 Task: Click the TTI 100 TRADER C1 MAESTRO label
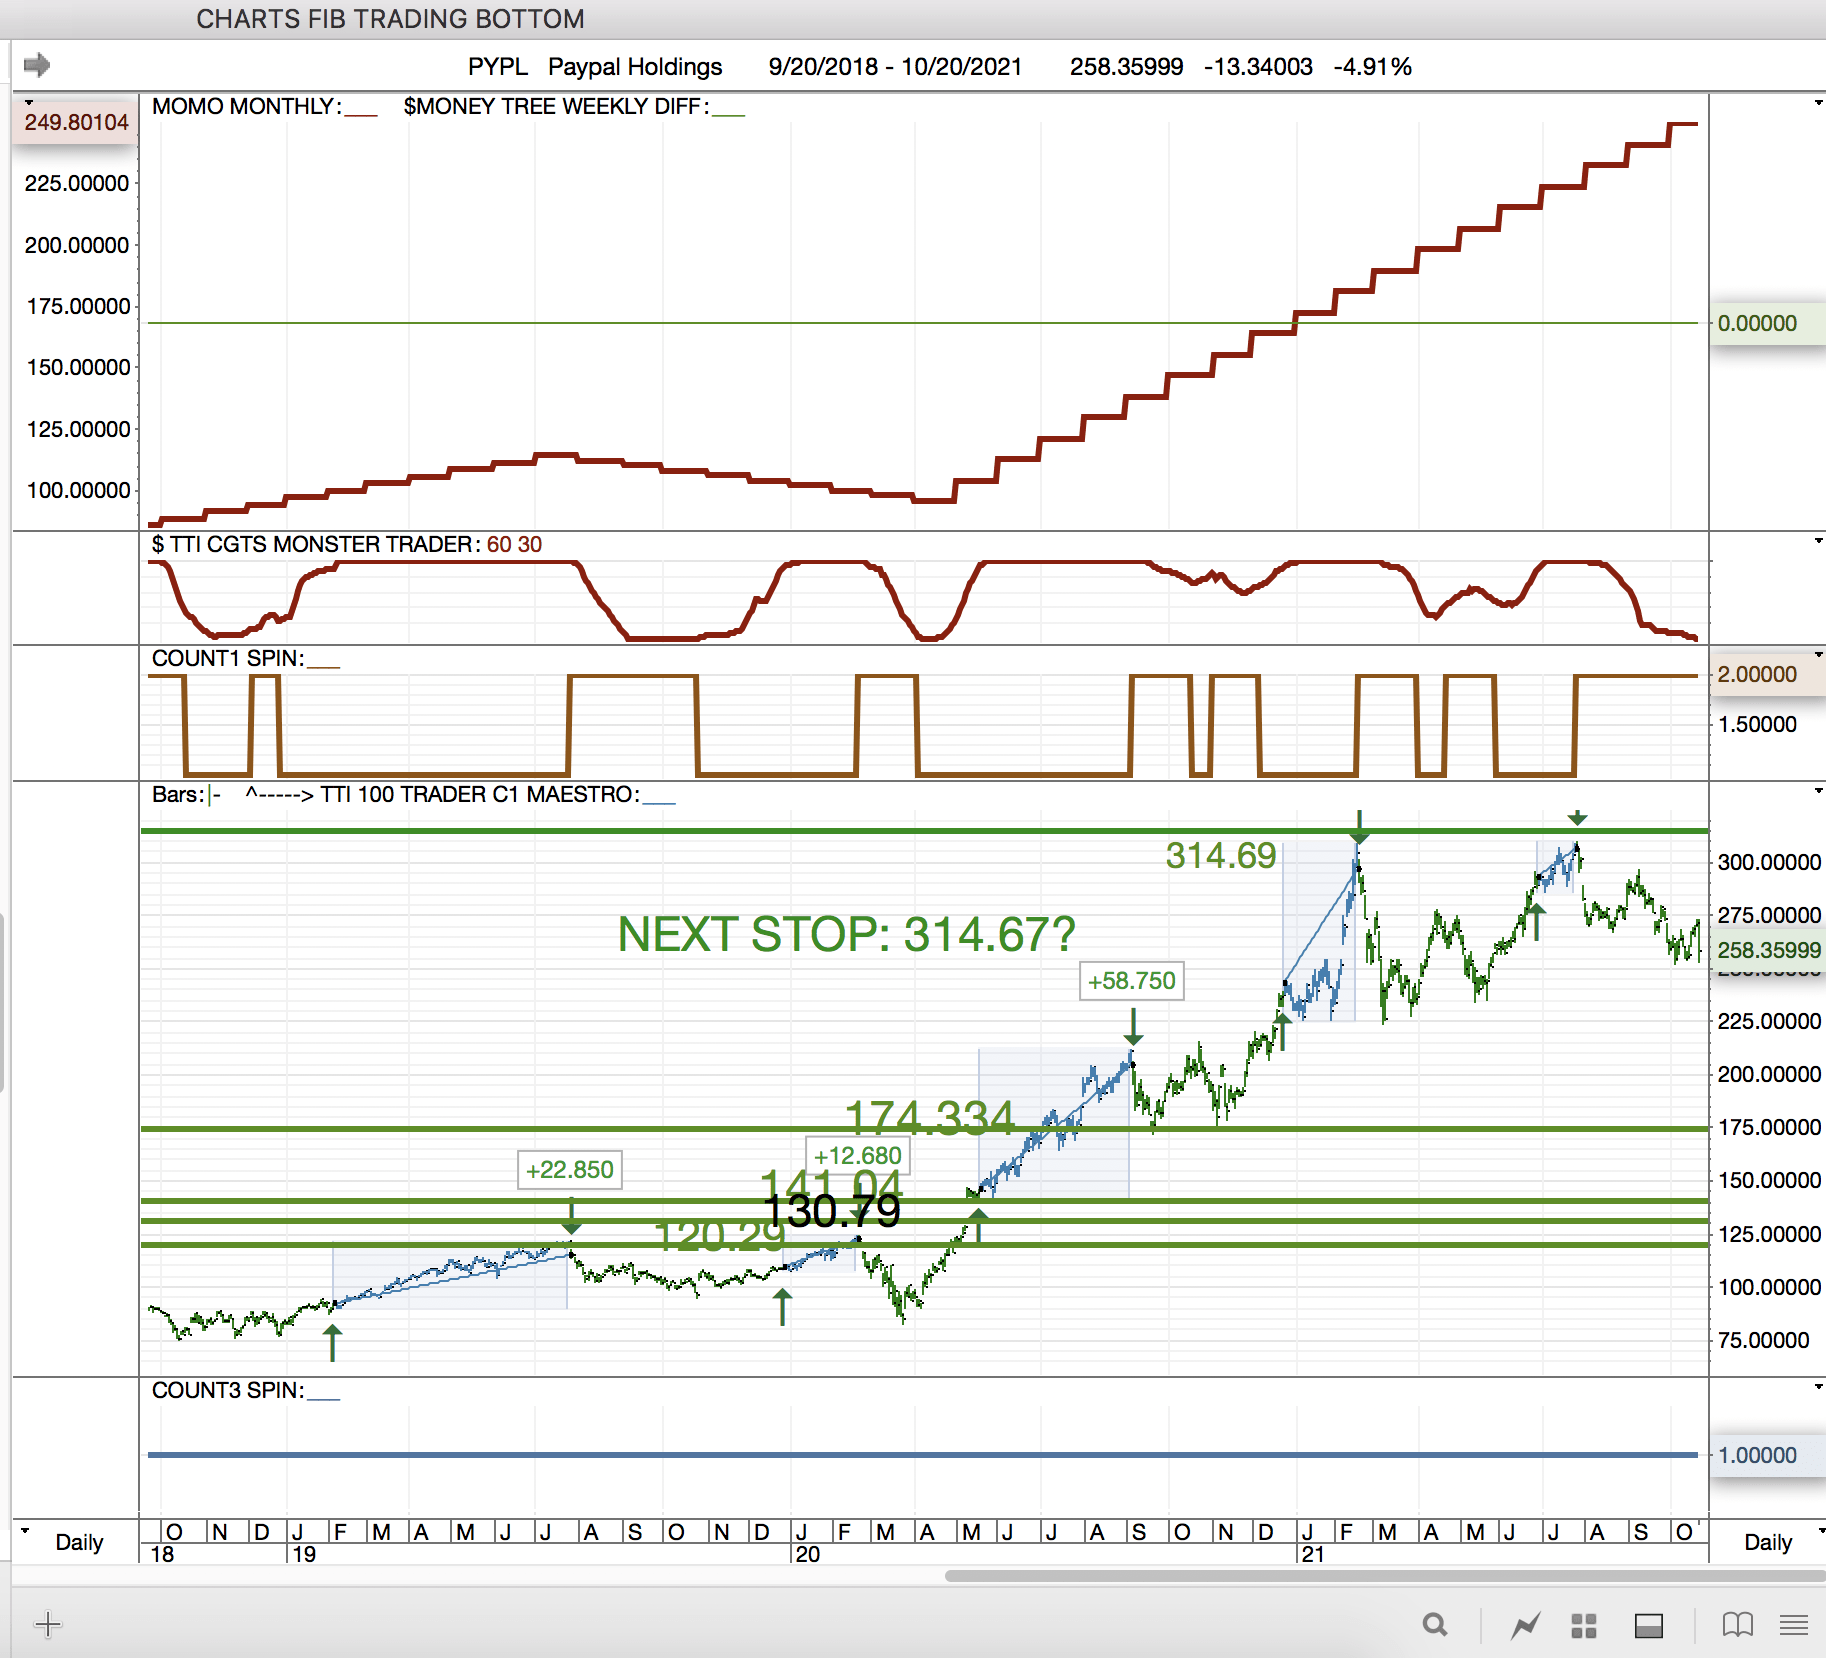[x=480, y=794]
